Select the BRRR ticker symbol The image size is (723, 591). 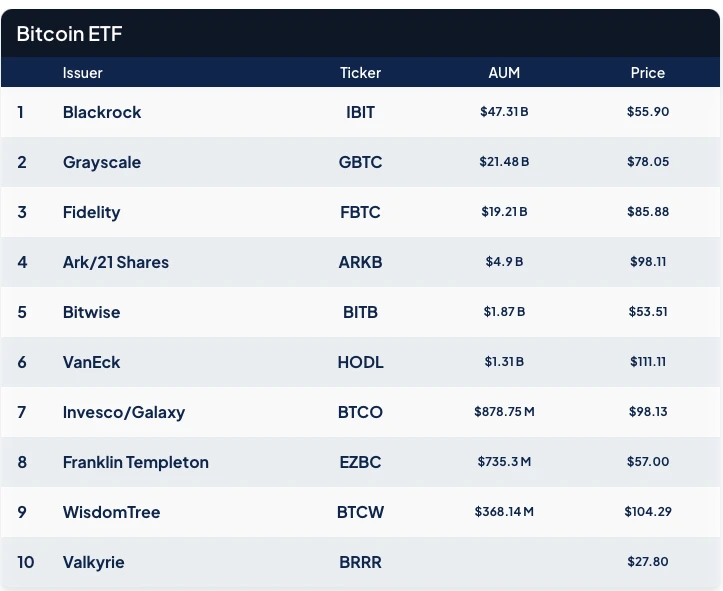(x=360, y=562)
